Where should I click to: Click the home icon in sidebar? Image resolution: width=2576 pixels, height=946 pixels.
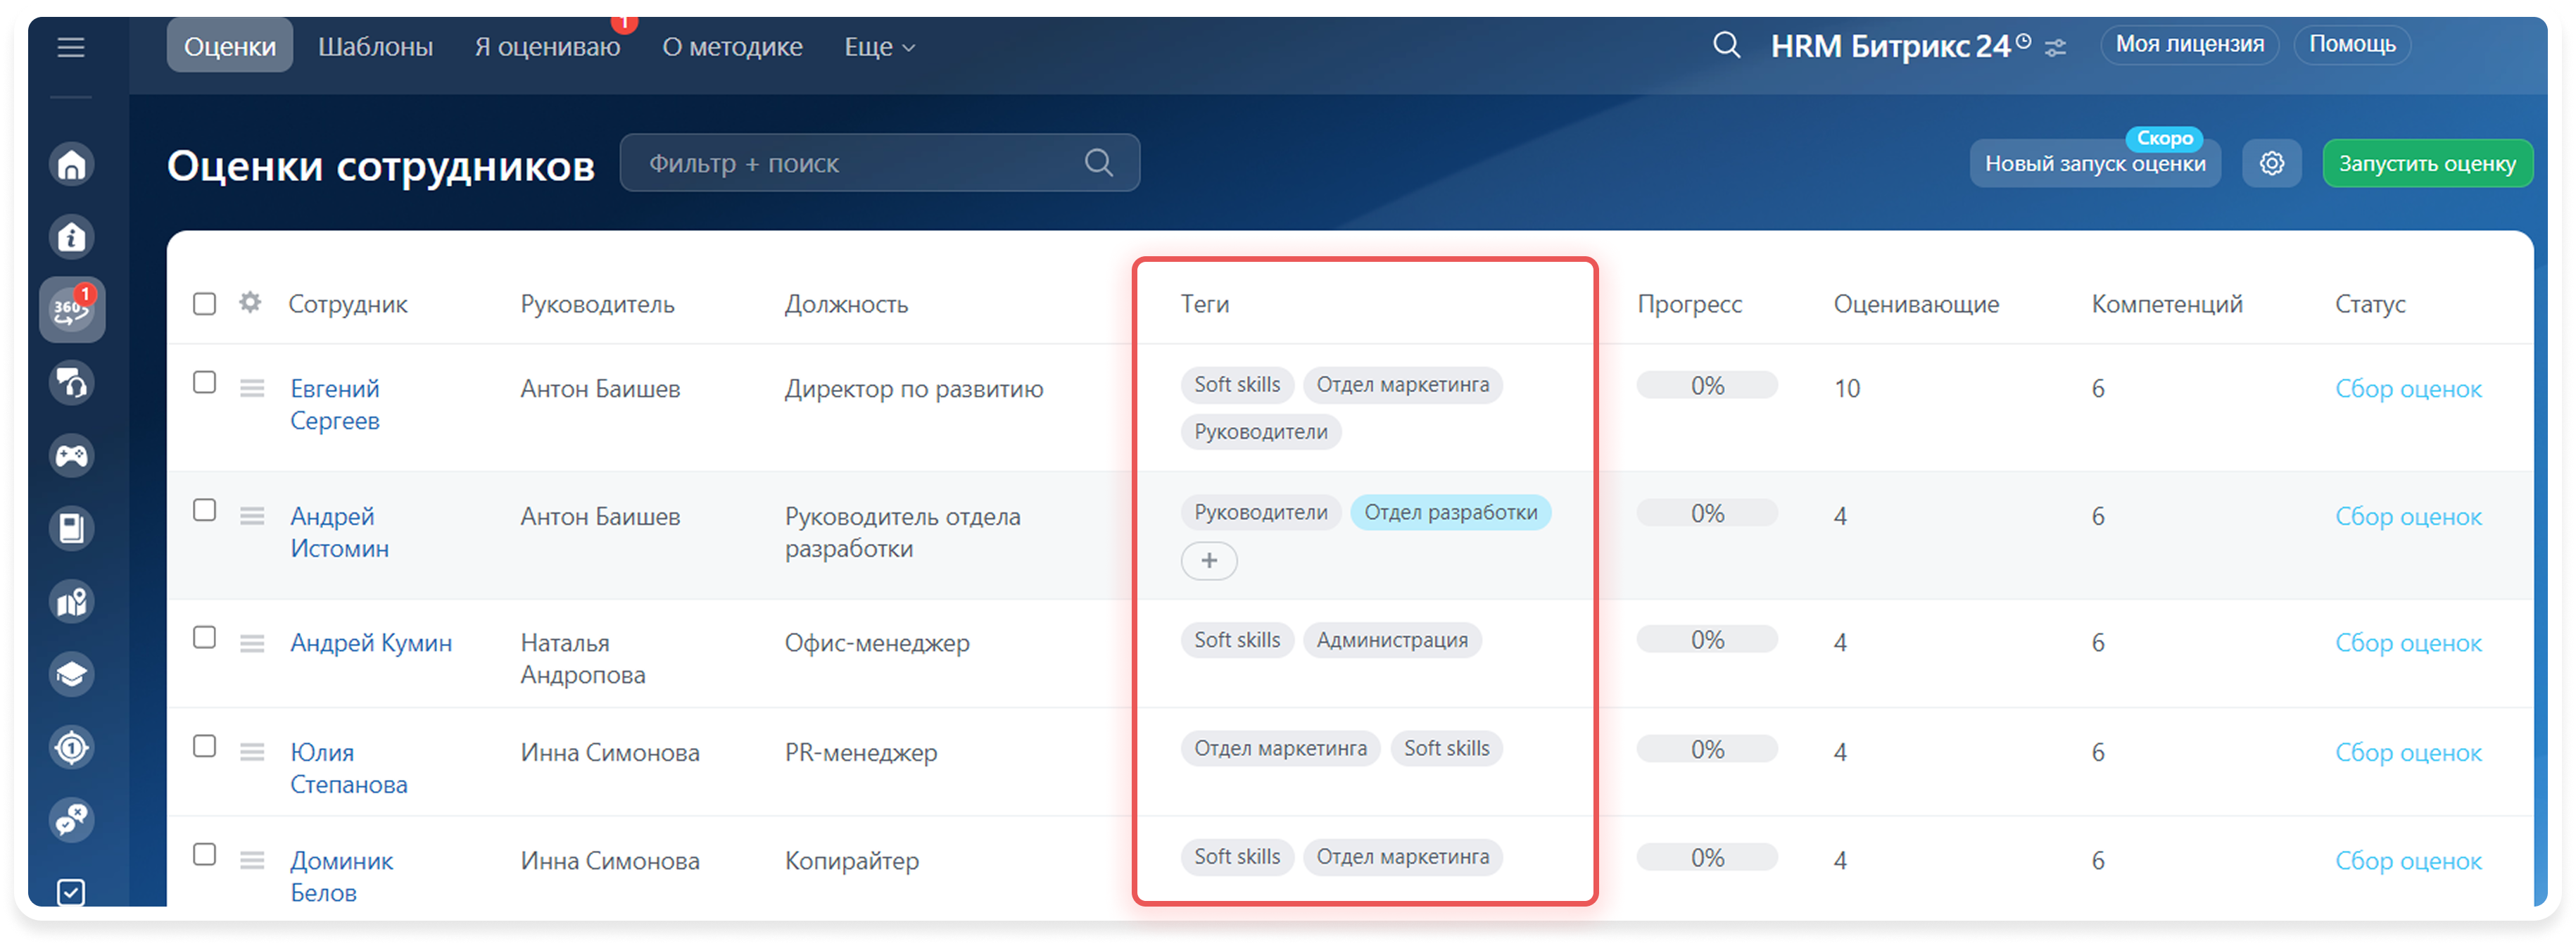72,164
